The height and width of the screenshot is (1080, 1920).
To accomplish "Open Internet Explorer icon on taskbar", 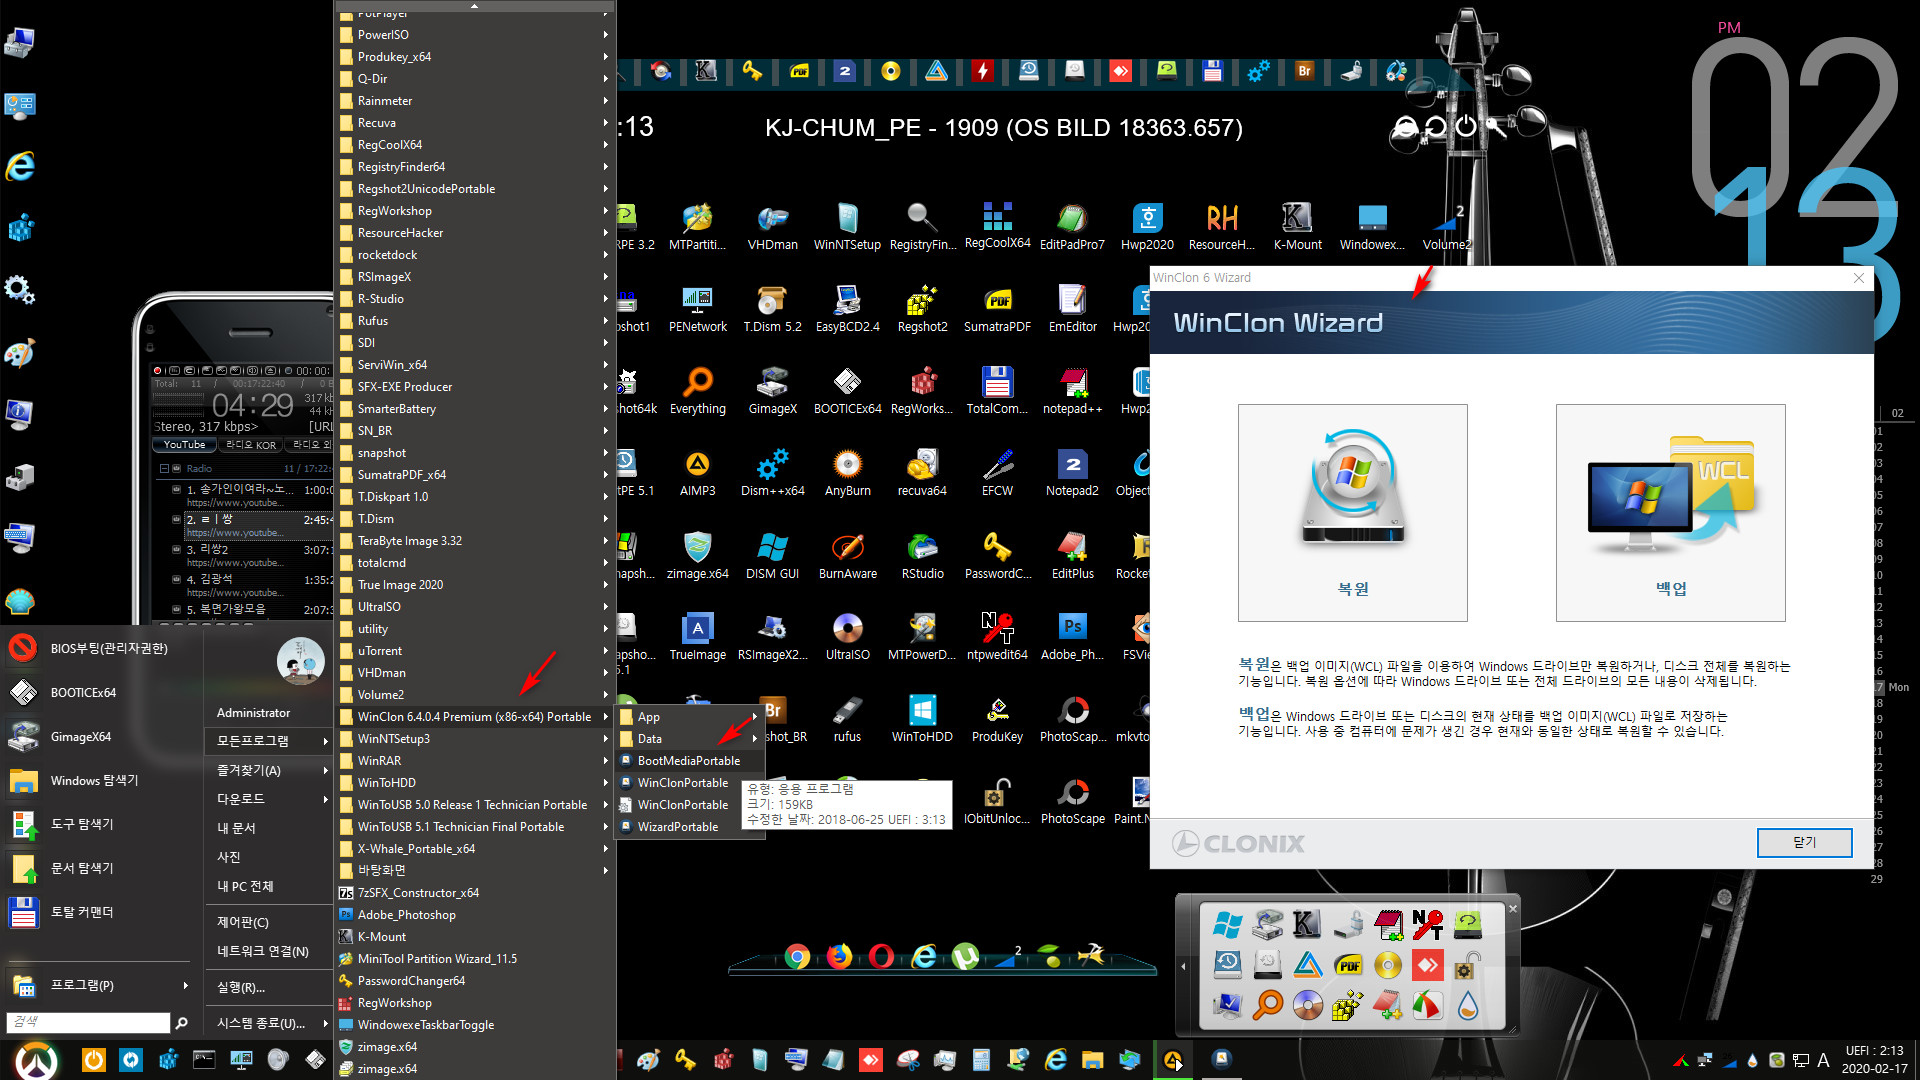I will 1055,1059.
